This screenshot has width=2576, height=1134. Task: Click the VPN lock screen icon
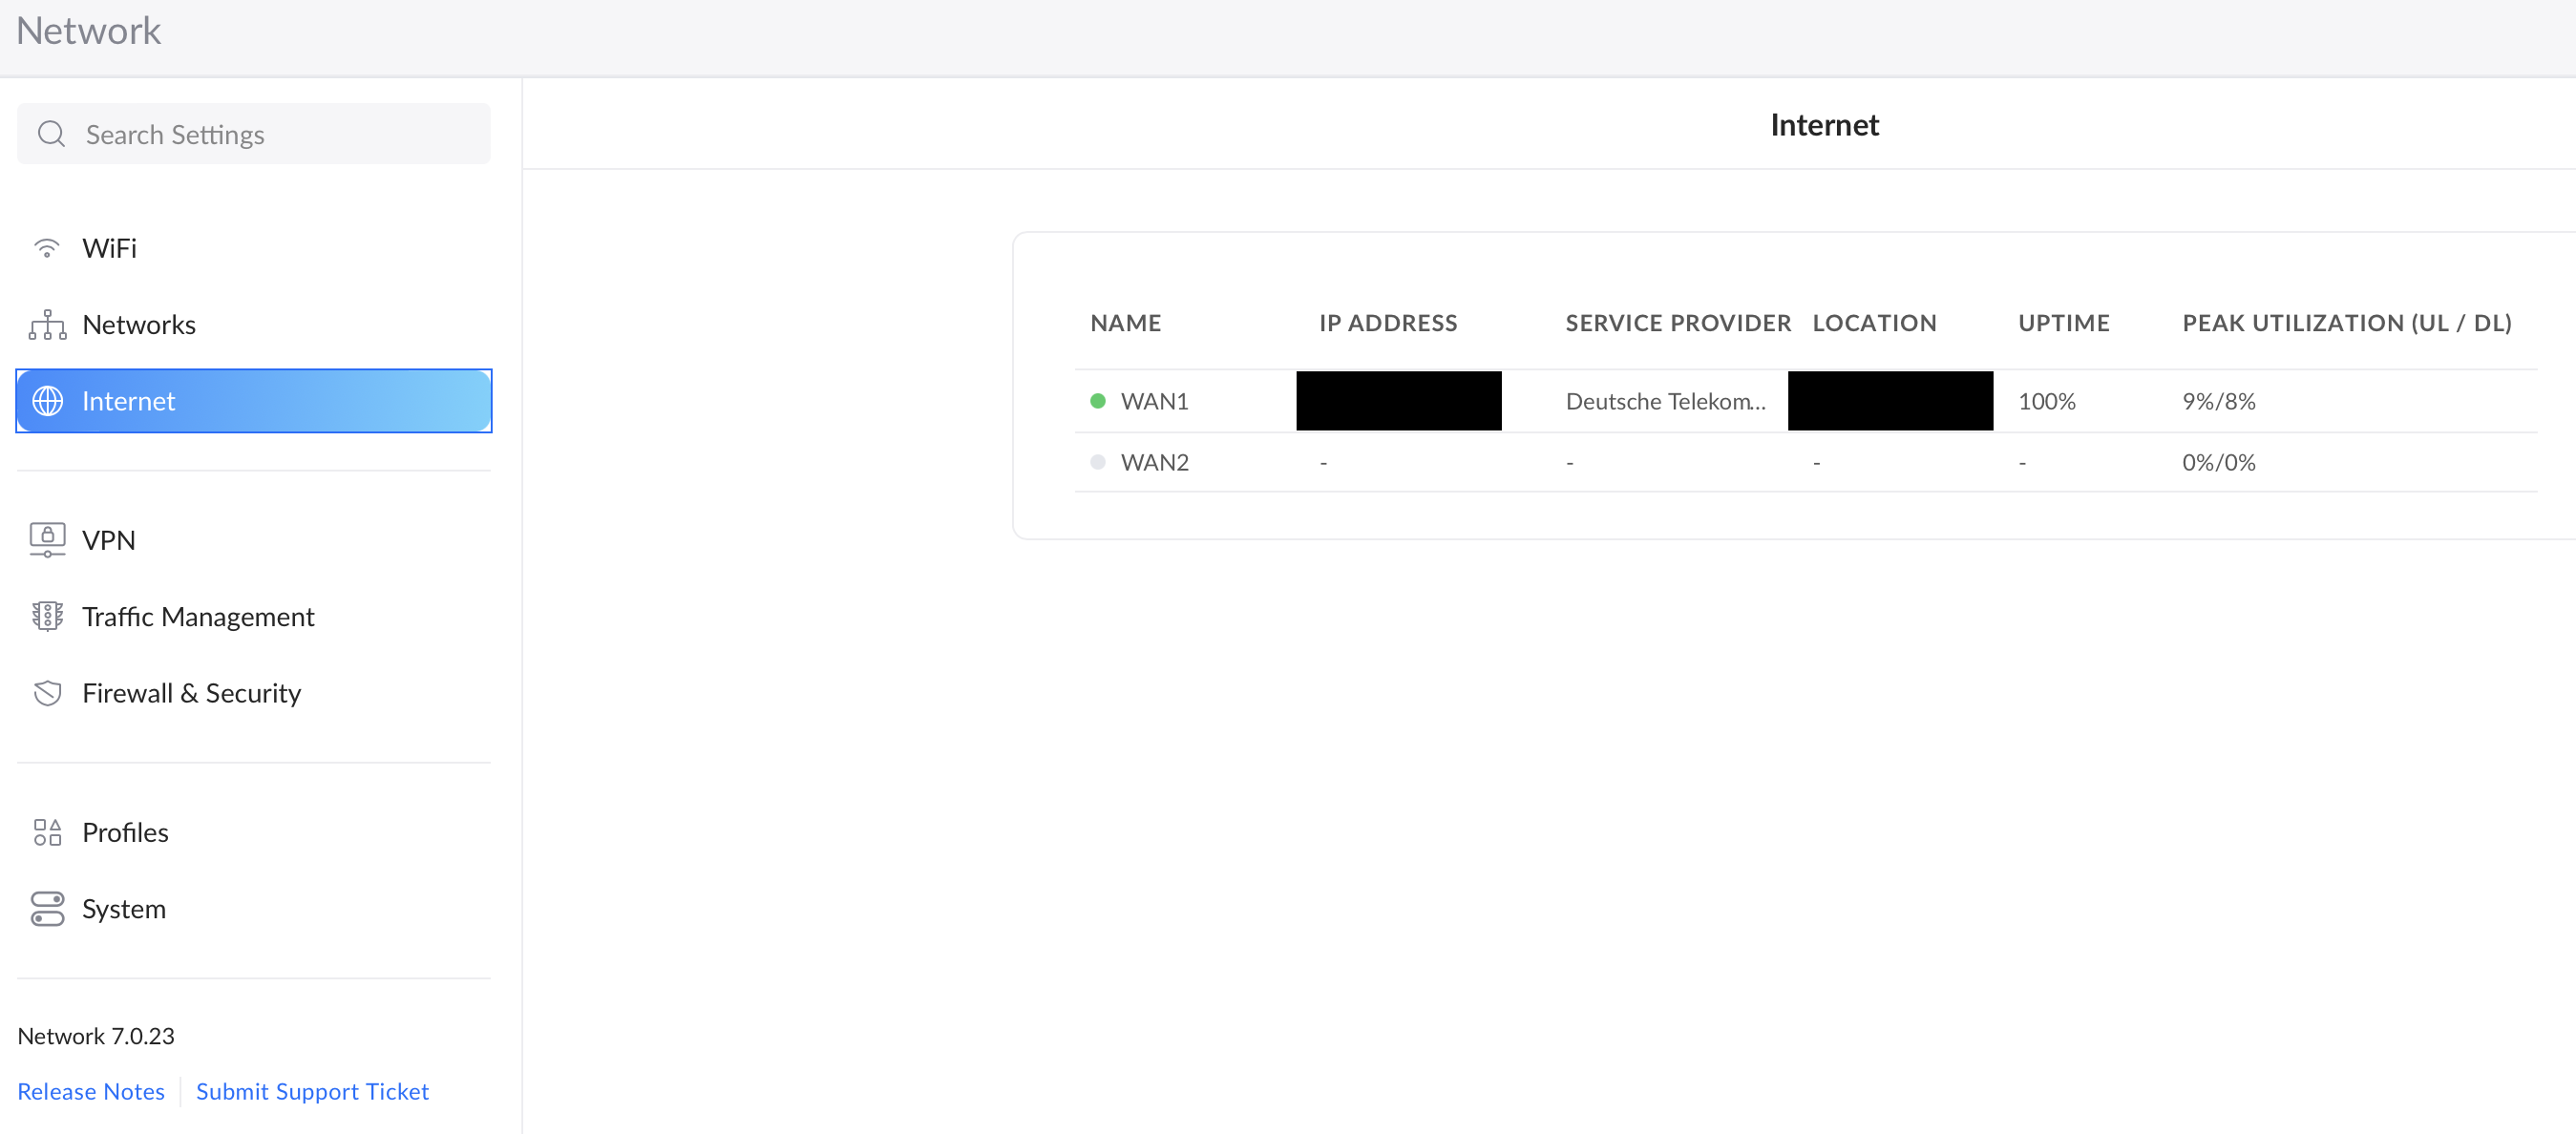point(47,540)
